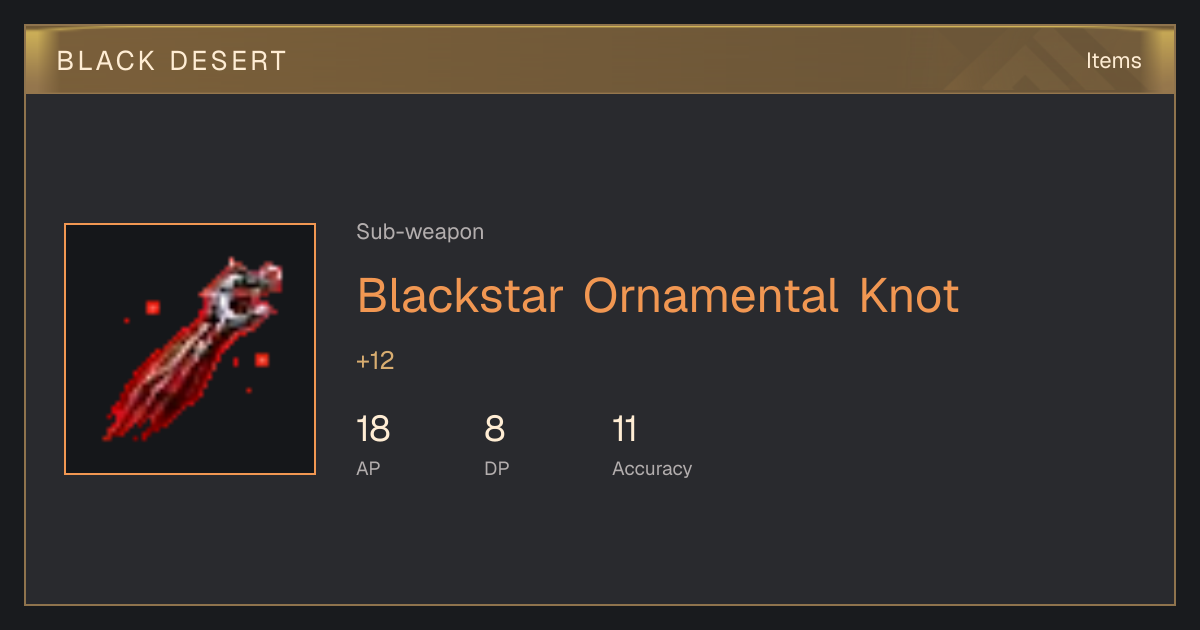Viewport: 1200px width, 630px height.
Task: Click the red spark right of the tassel
Action: pos(262,359)
